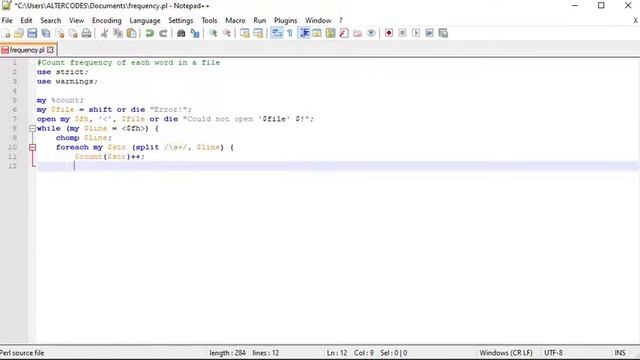Image resolution: width=640 pixels, height=360 pixels.
Task: Click the 'chomp $line;' code line
Action: pyautogui.click(x=84, y=138)
